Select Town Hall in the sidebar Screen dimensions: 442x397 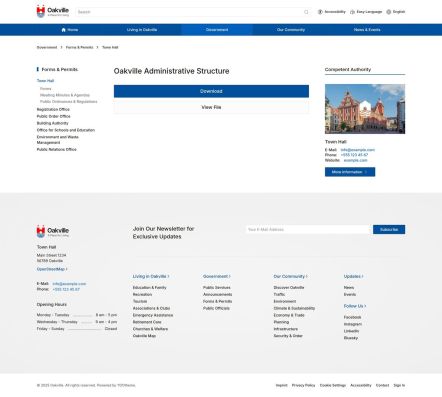tap(45, 81)
